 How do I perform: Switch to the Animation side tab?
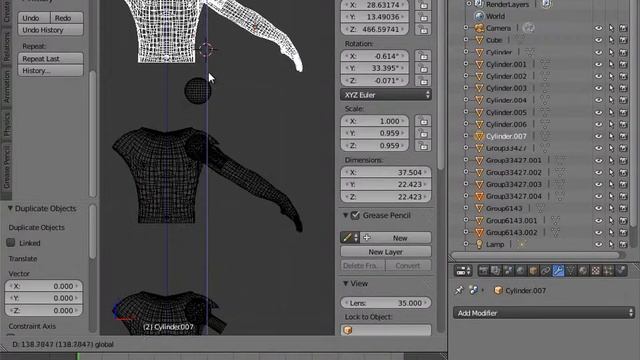coord(6,87)
